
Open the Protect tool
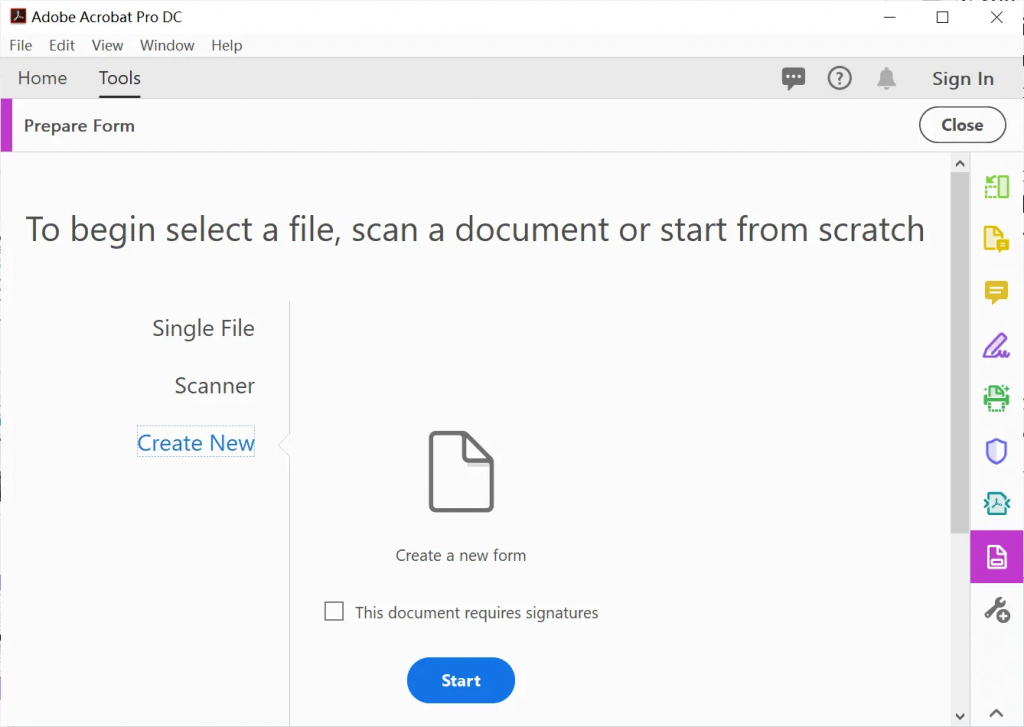click(996, 451)
